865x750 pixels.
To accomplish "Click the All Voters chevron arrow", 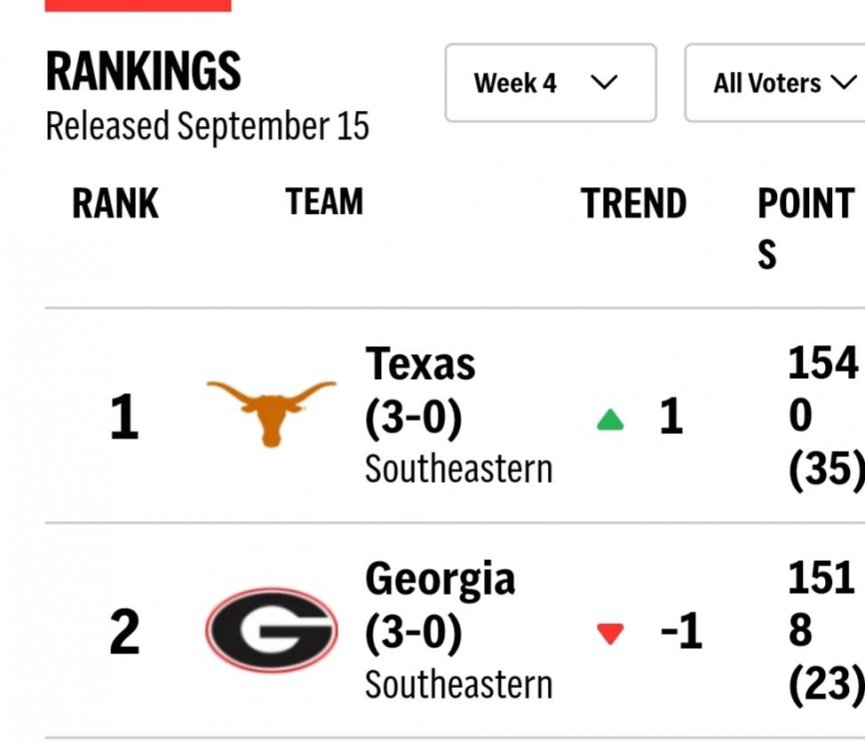I will point(843,83).
